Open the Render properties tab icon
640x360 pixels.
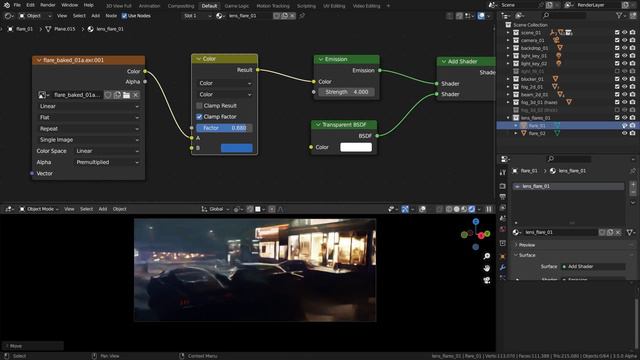(x=502, y=186)
